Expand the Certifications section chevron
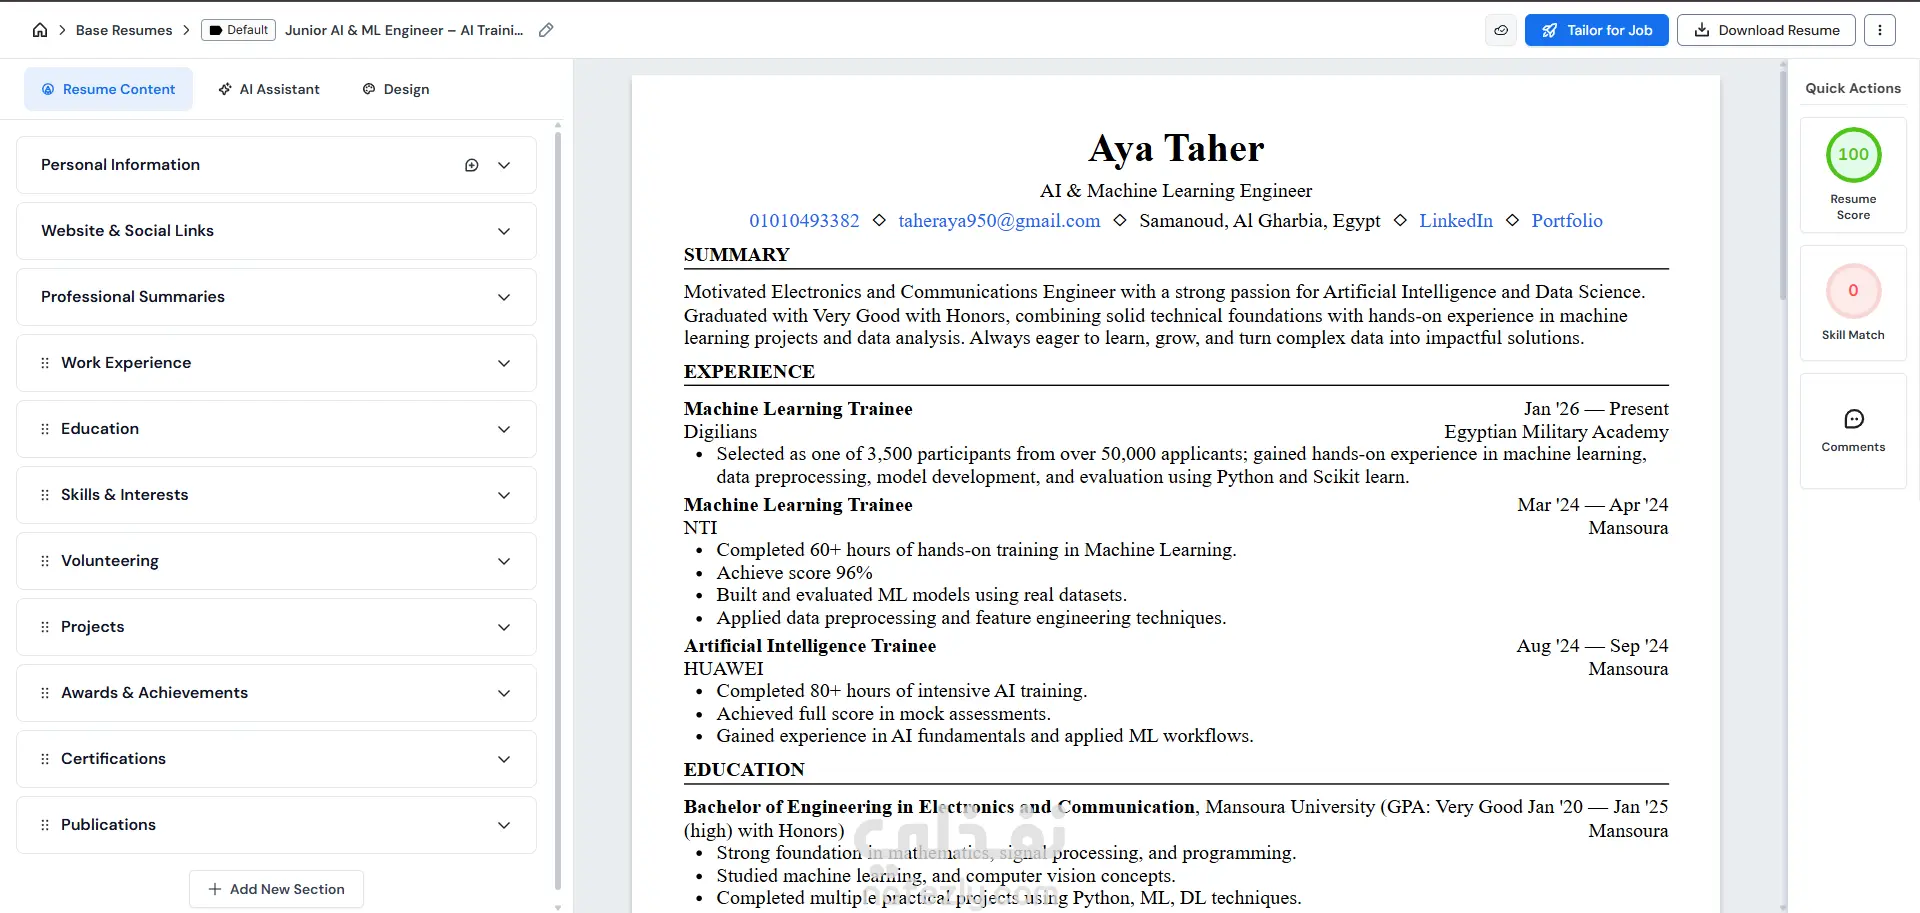 (x=504, y=759)
